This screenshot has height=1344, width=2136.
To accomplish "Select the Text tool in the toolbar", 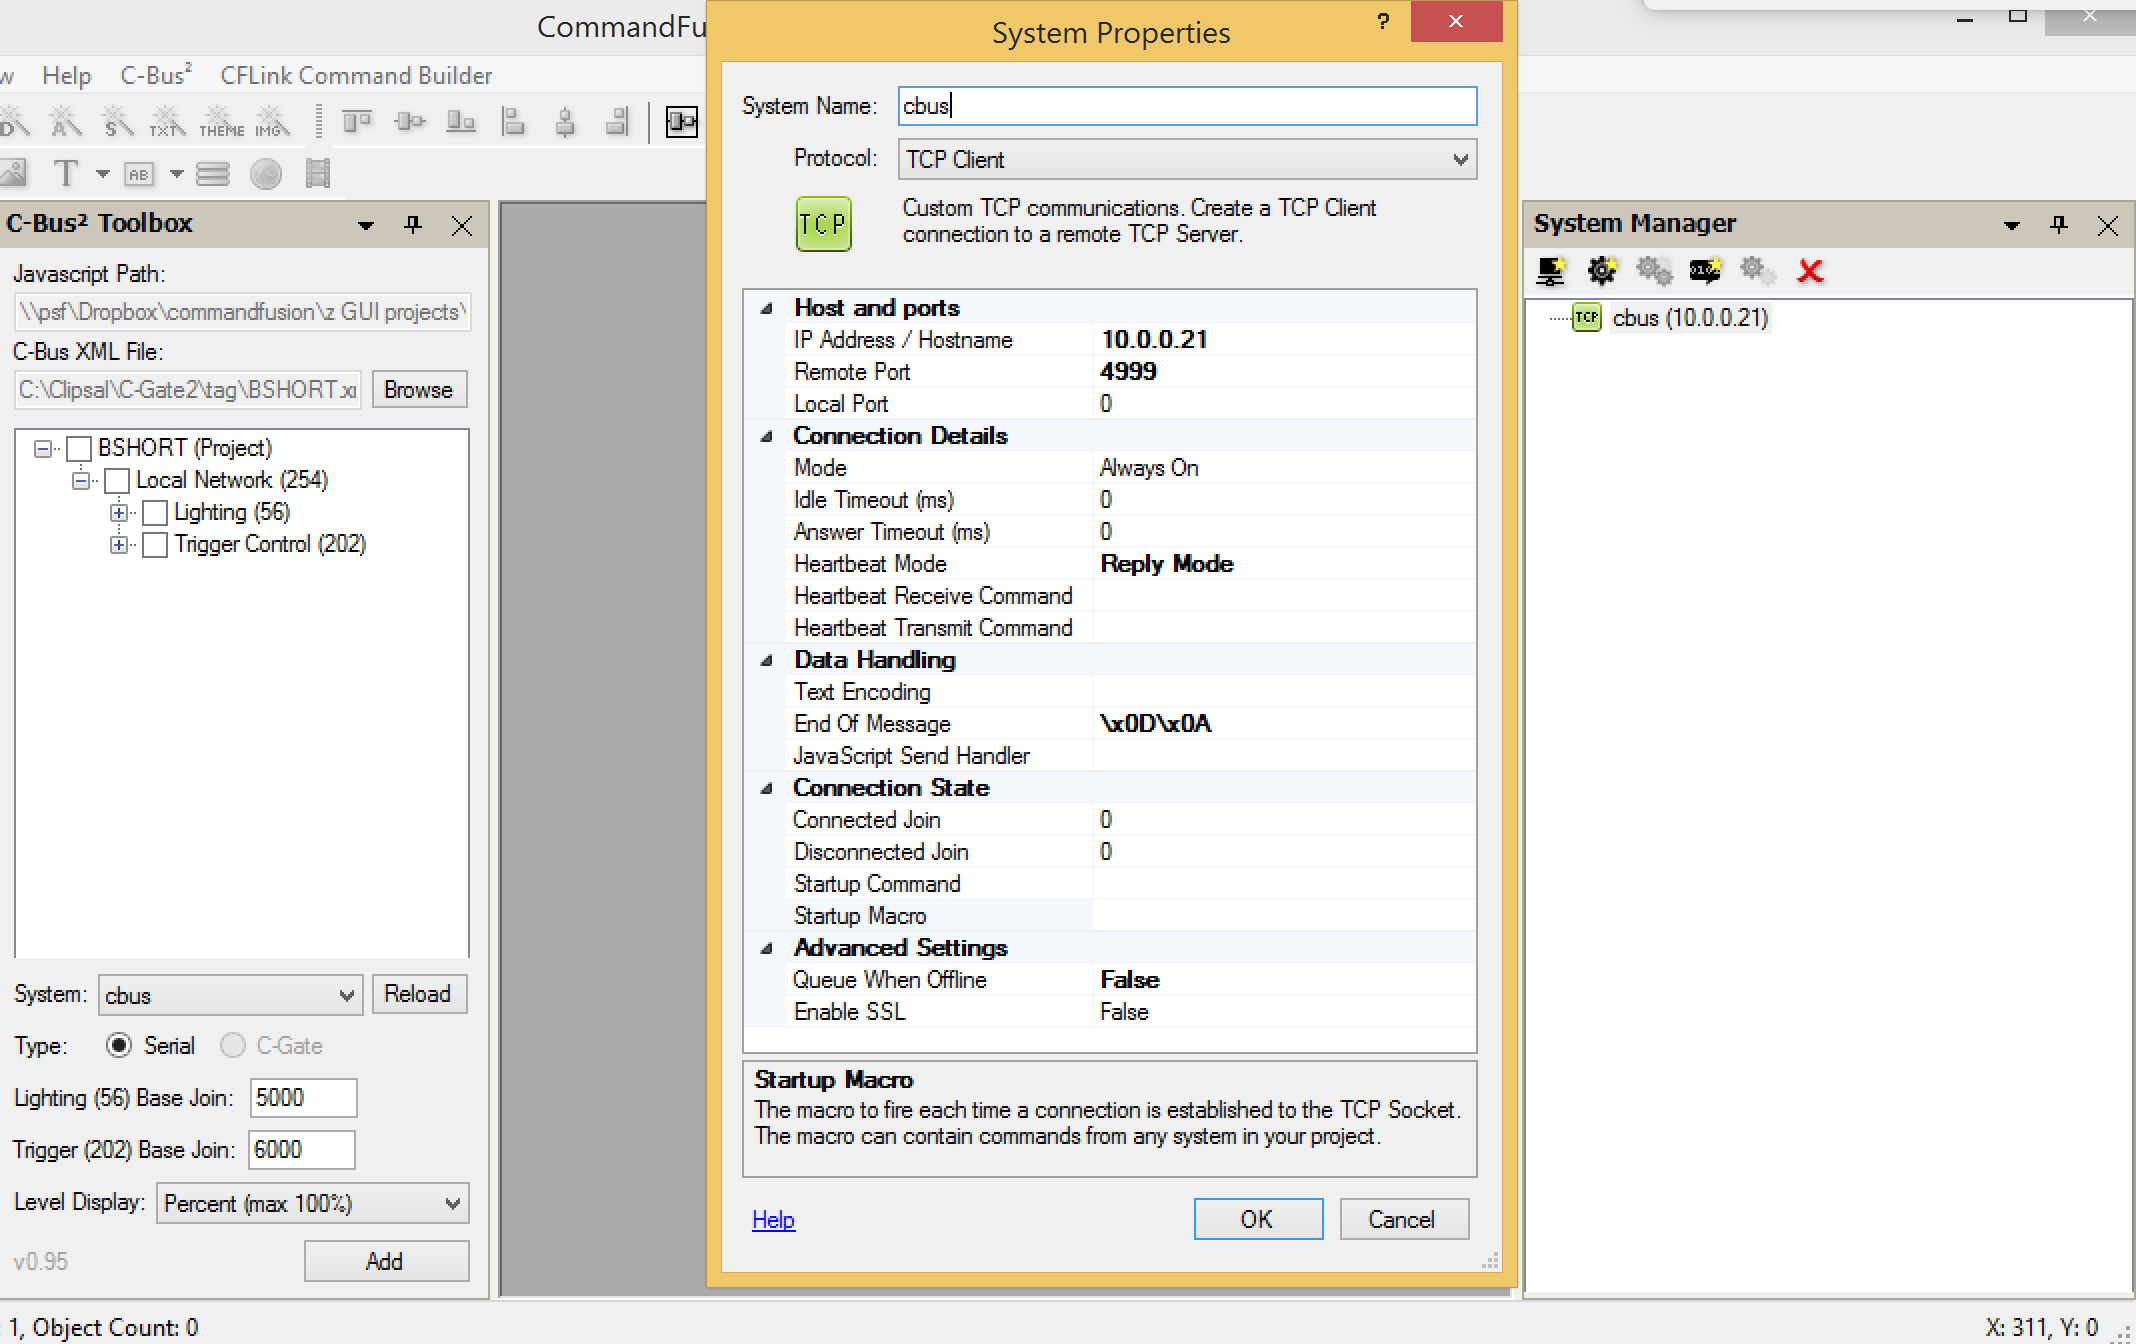I will [x=66, y=172].
